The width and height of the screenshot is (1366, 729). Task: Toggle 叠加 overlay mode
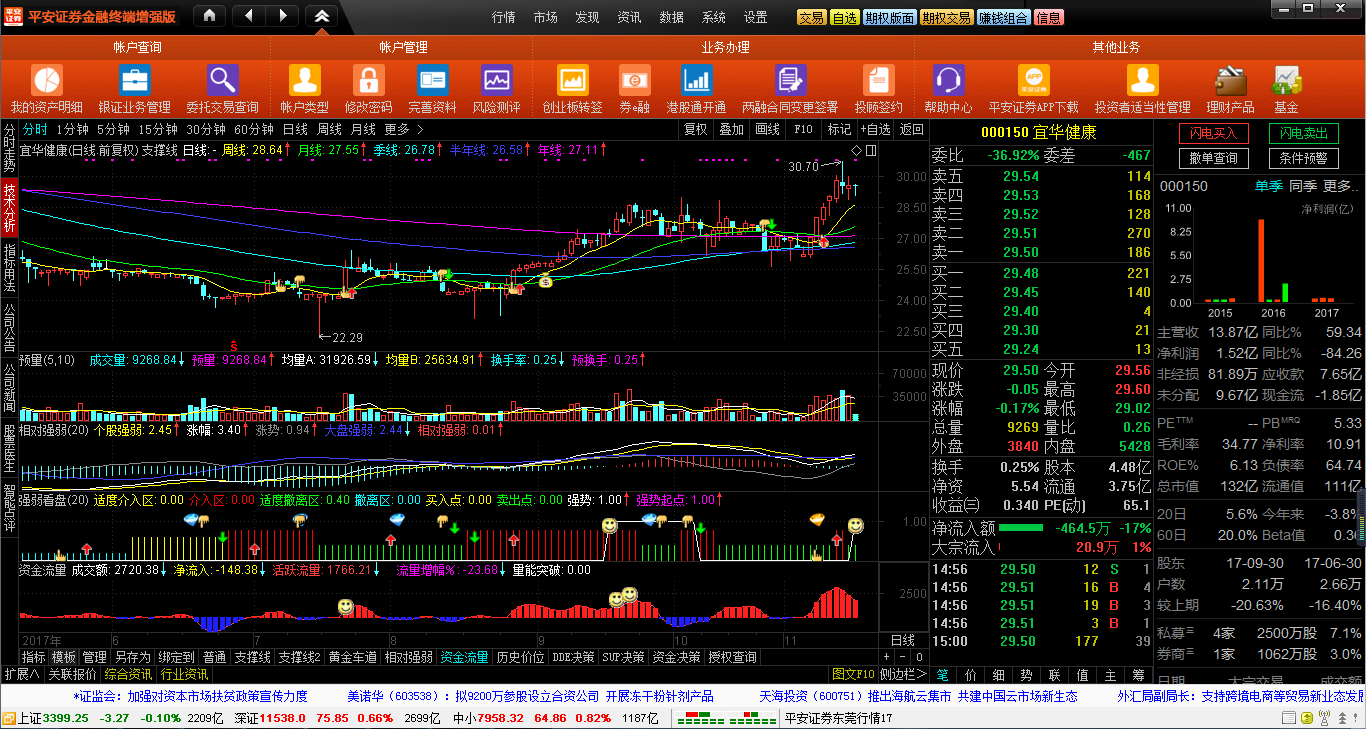click(732, 129)
